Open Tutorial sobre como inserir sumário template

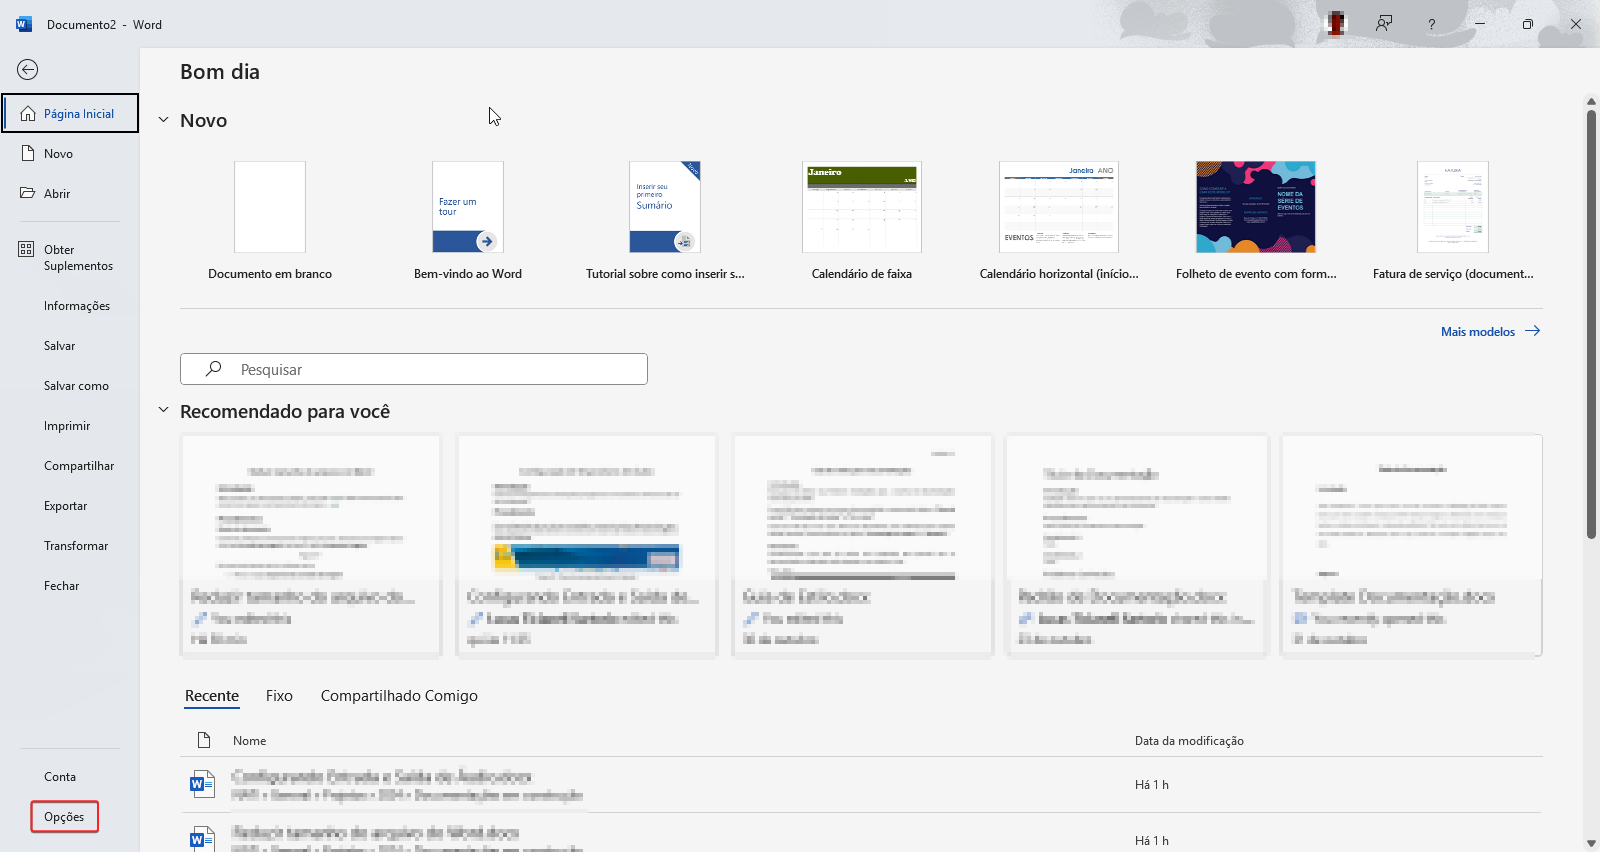coord(665,220)
